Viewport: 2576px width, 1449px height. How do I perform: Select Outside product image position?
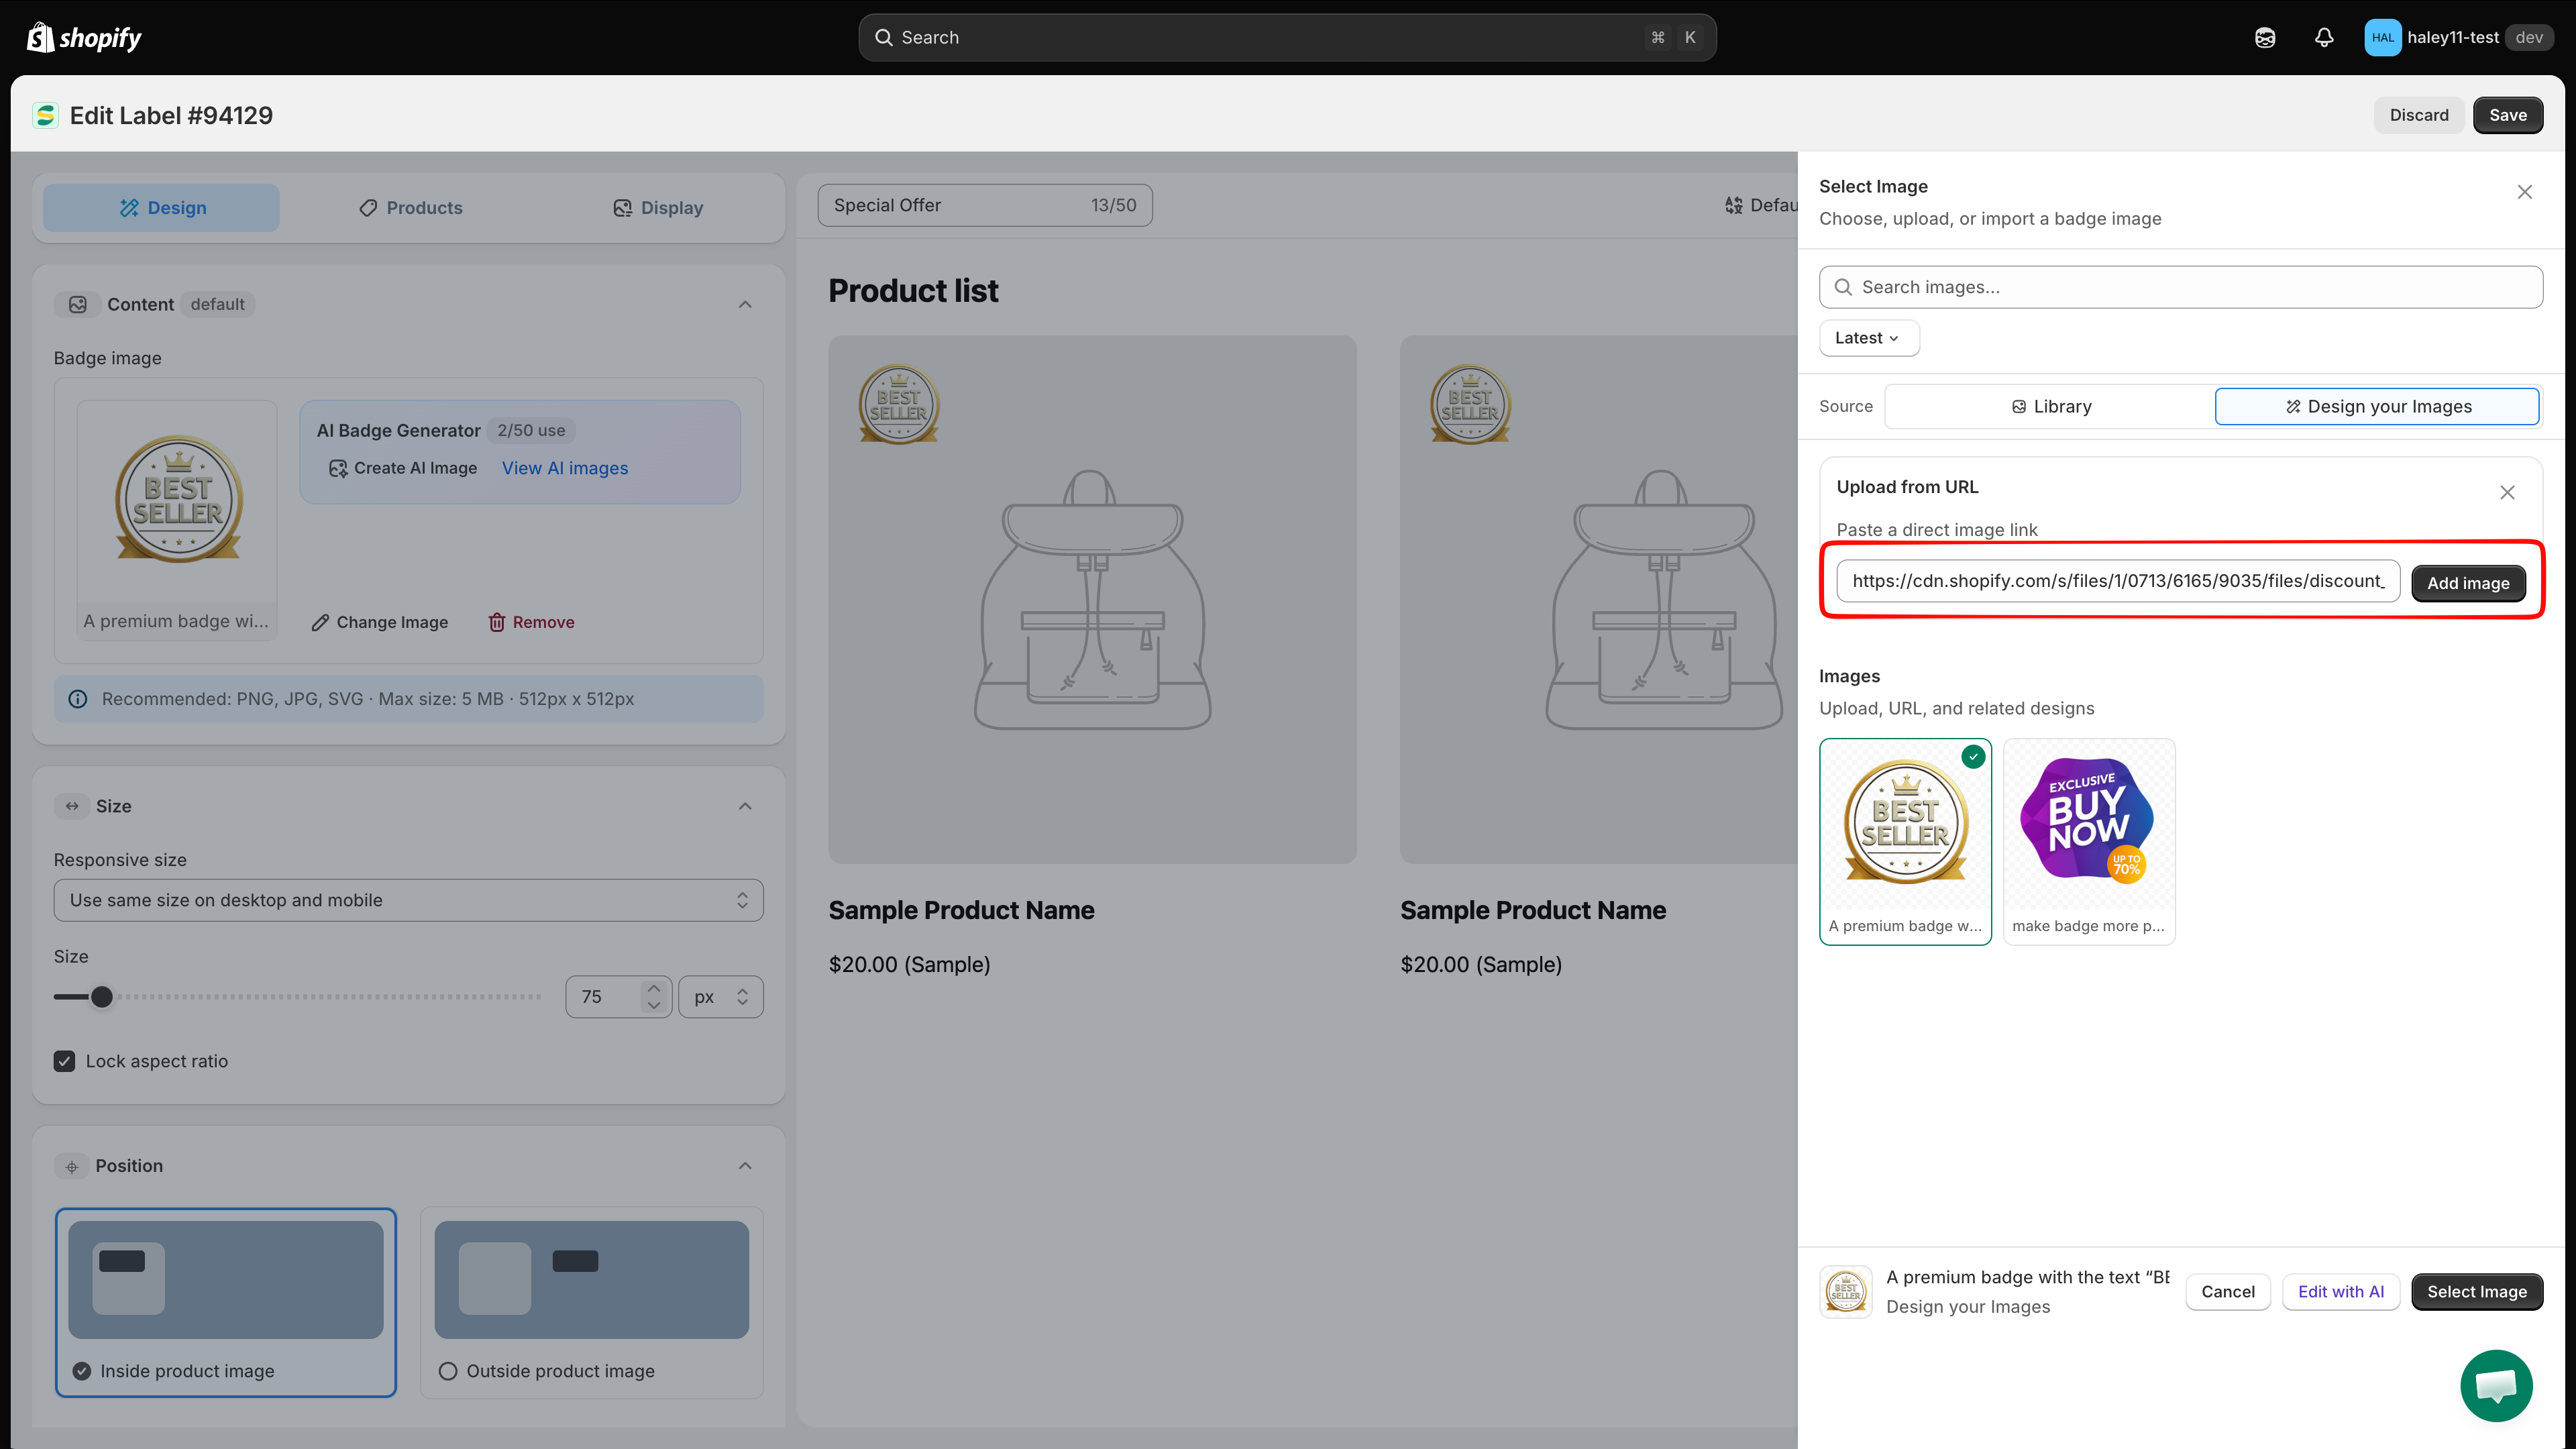[x=448, y=1370]
